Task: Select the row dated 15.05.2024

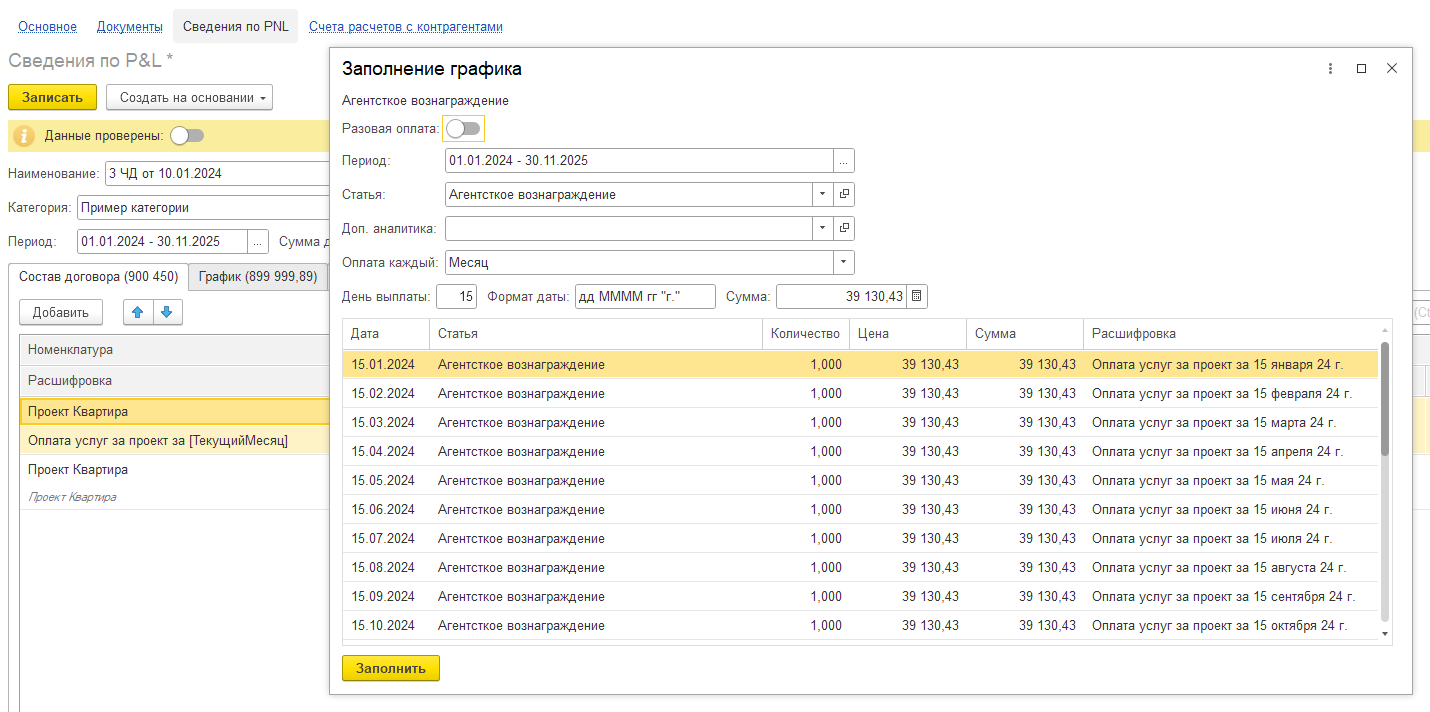Action: point(860,480)
